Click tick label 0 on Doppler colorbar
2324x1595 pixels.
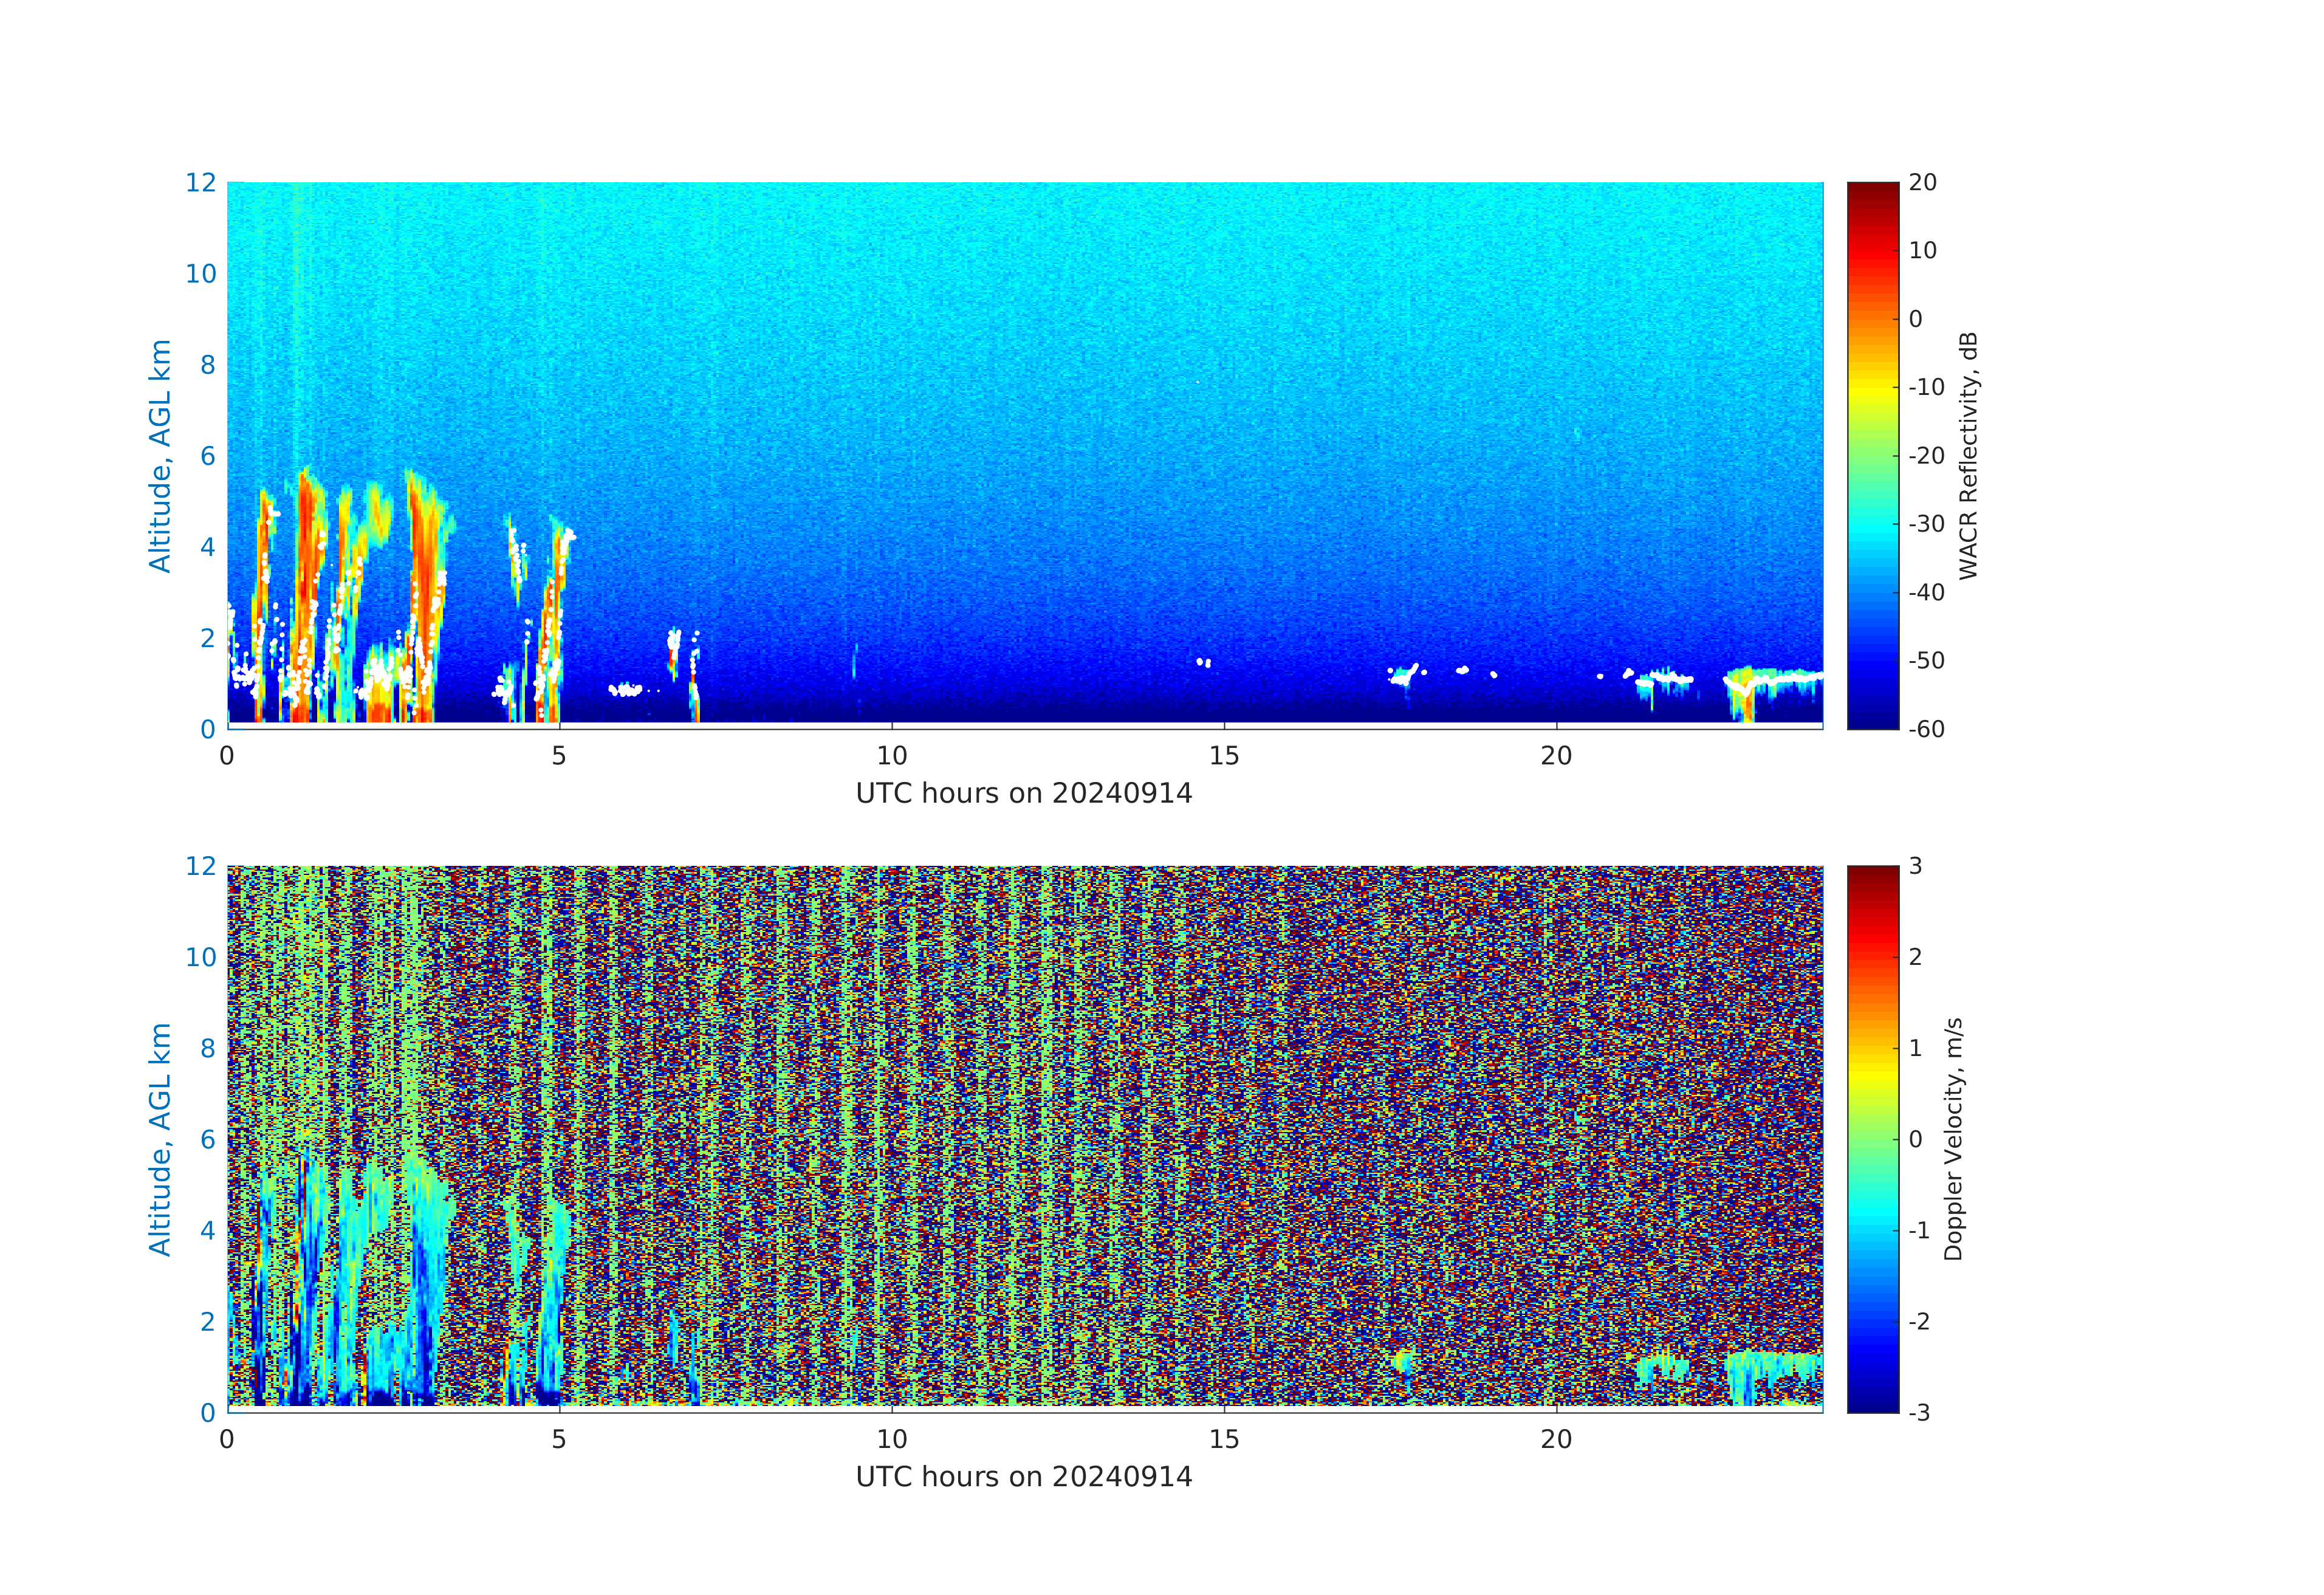pos(1915,1139)
